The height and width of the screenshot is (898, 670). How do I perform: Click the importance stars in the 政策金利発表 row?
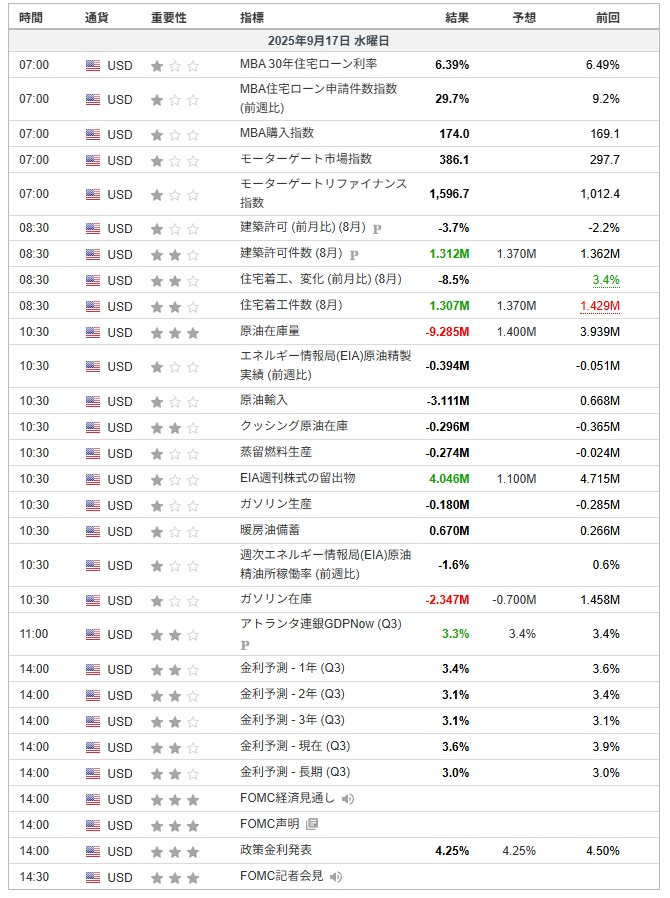175,851
